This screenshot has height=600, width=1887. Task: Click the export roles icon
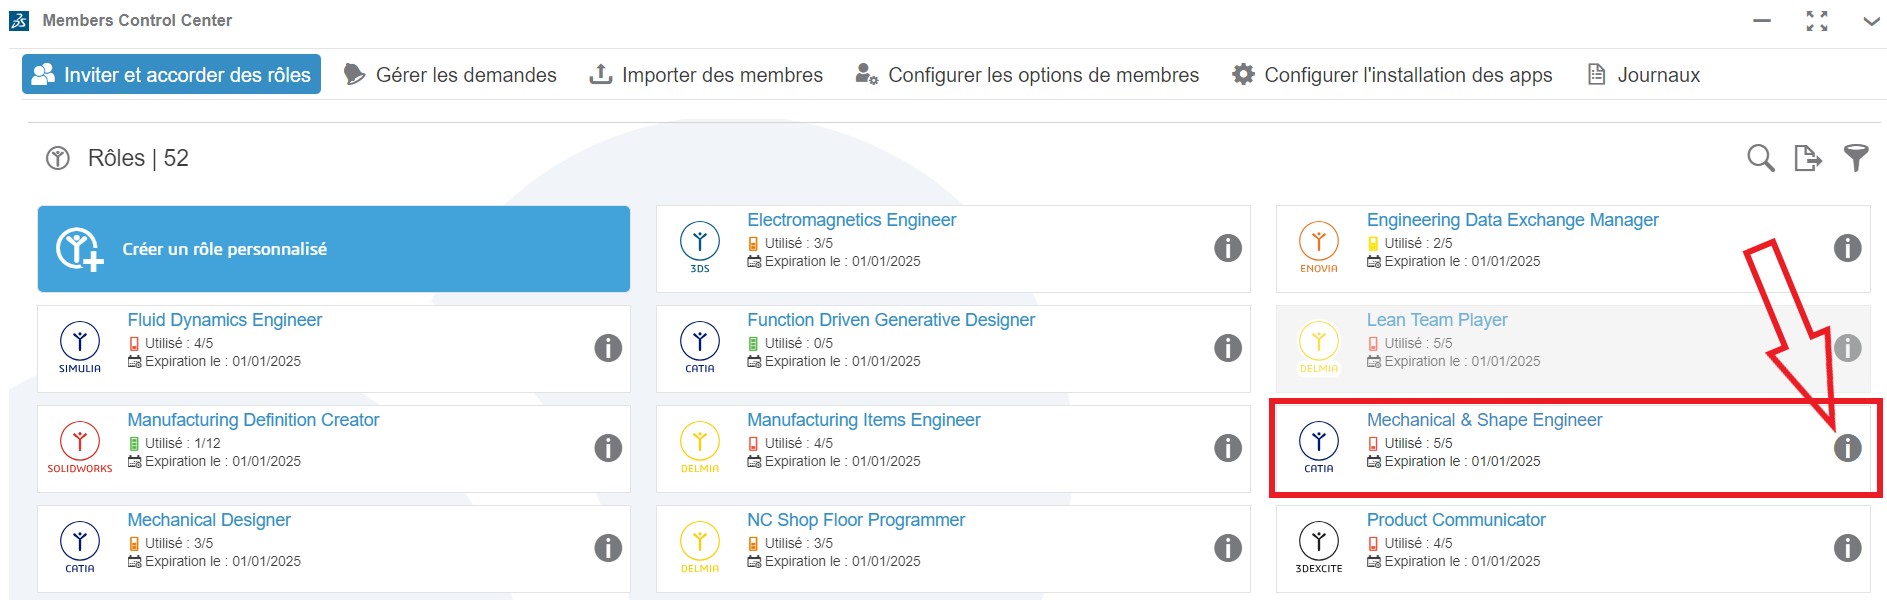[1807, 158]
